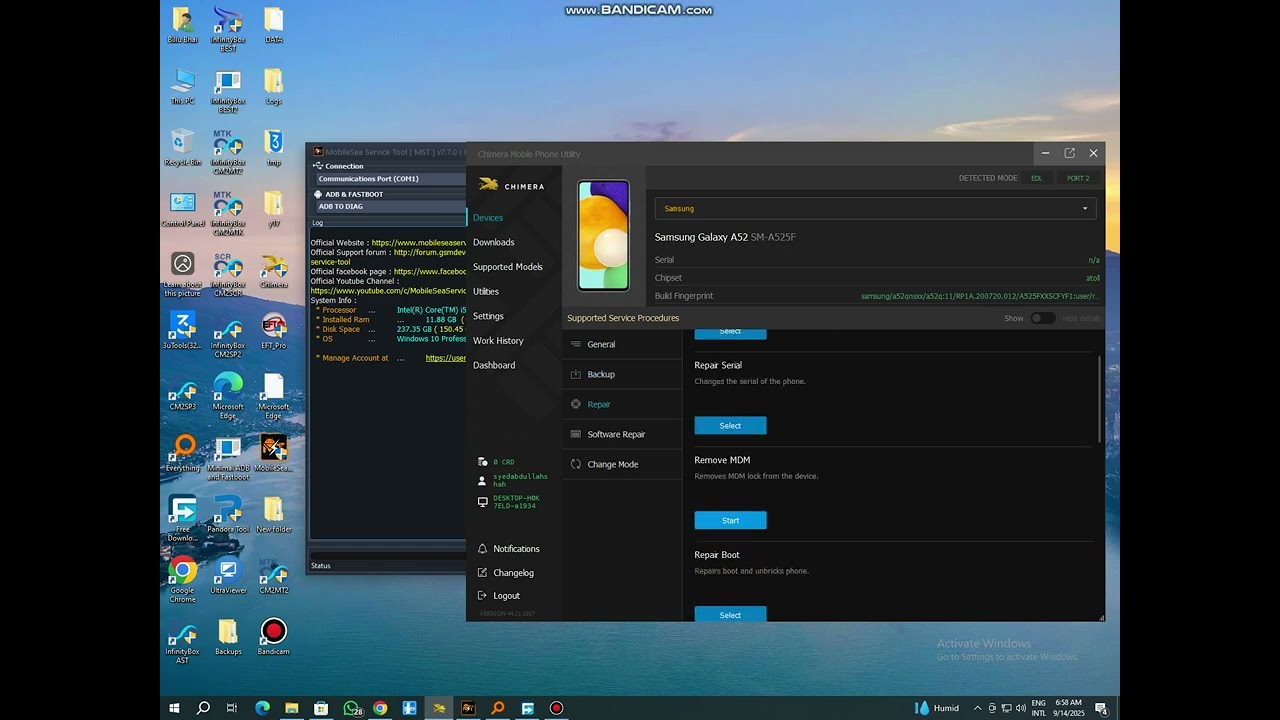Open the Changelog entry in Chimera

pos(513,573)
